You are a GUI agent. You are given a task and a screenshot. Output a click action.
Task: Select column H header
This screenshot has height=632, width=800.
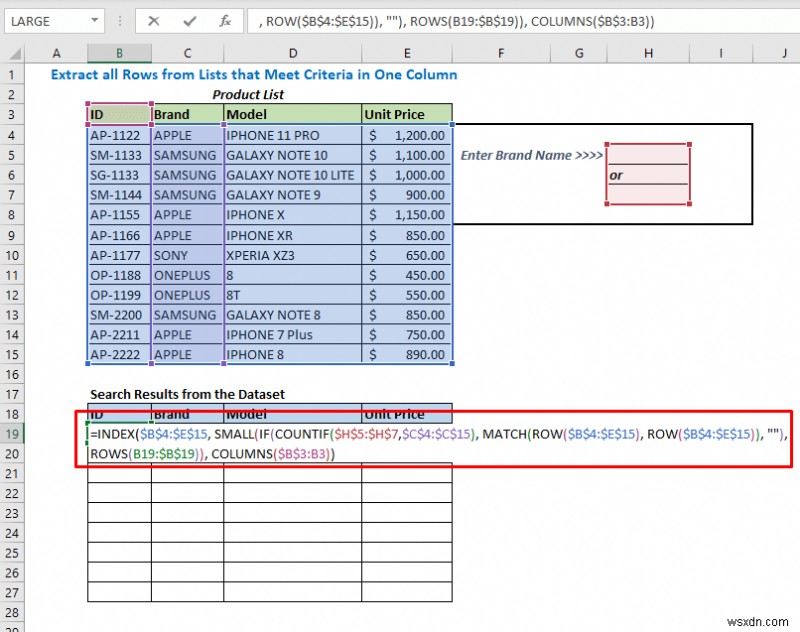[x=648, y=53]
